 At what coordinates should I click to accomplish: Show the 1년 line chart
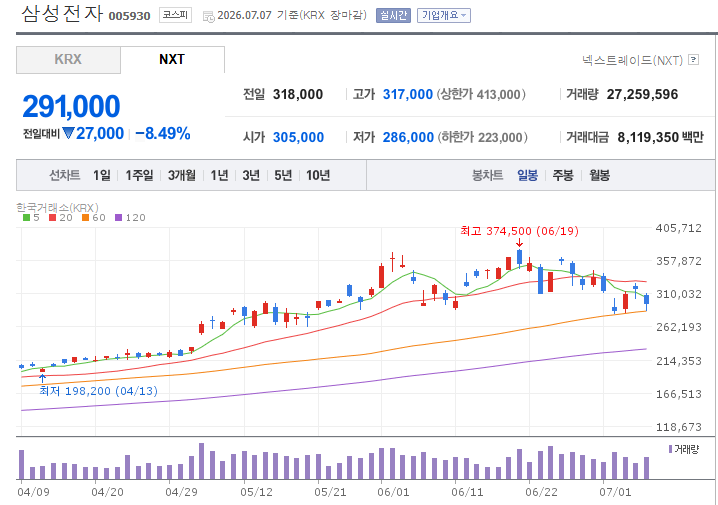click(219, 175)
